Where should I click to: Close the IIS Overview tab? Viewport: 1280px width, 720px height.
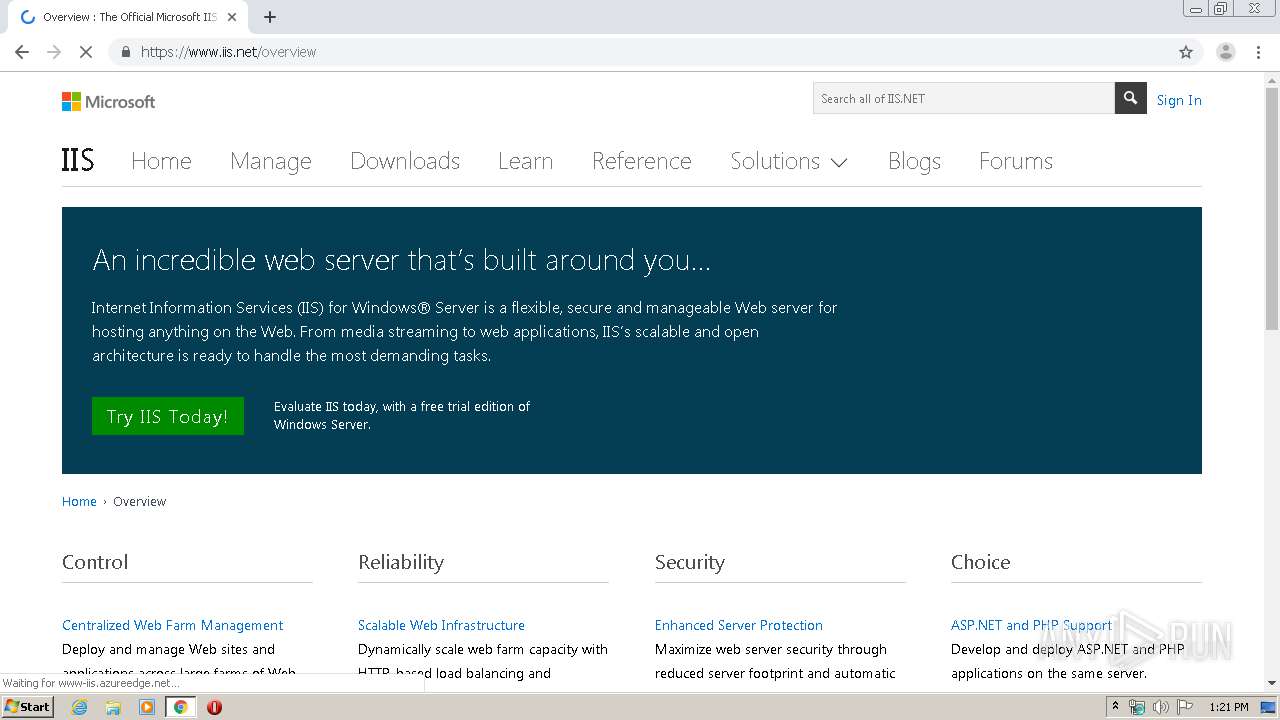(232, 17)
